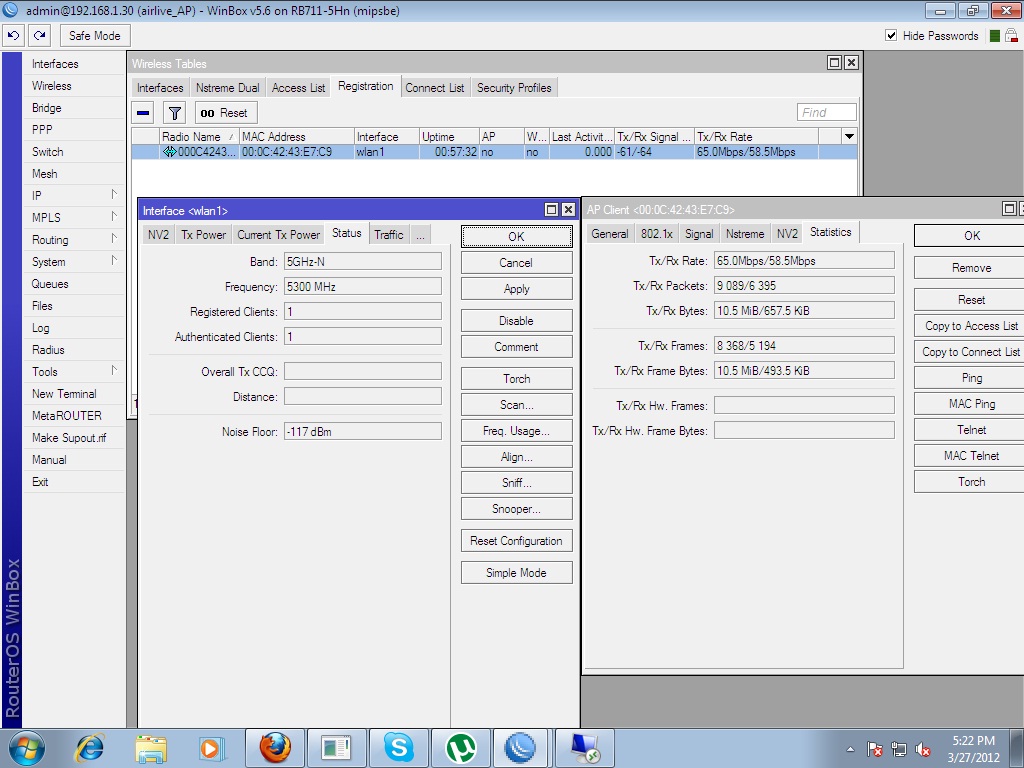Click the network icon in system tray
1024x768 pixels.
(899, 749)
